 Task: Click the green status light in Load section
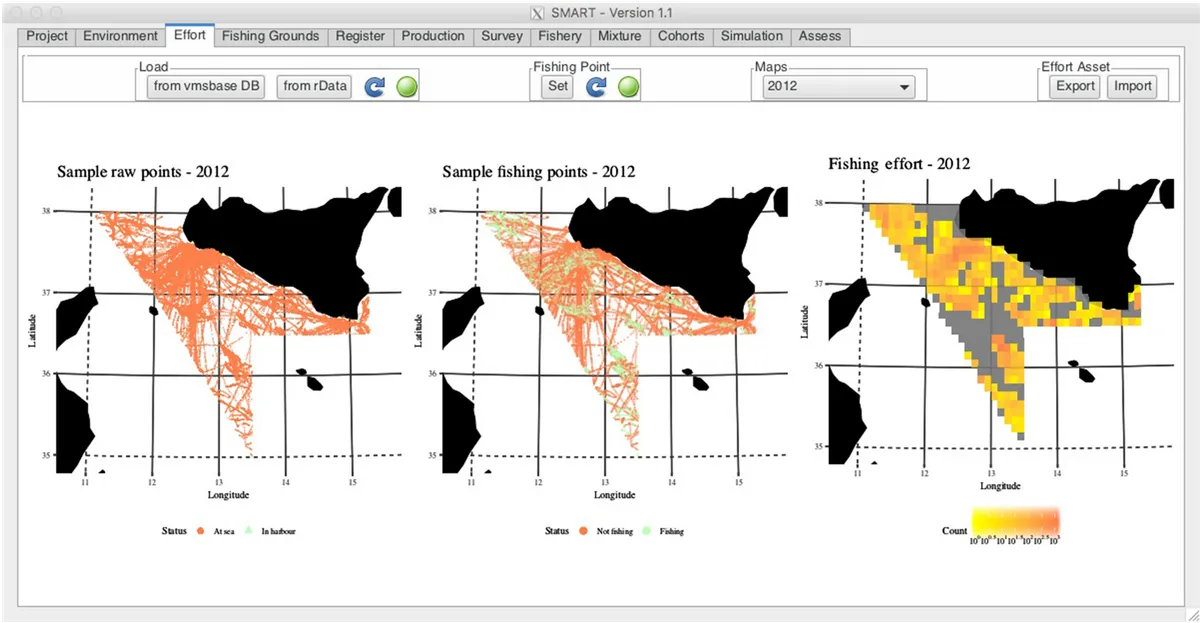[x=406, y=87]
